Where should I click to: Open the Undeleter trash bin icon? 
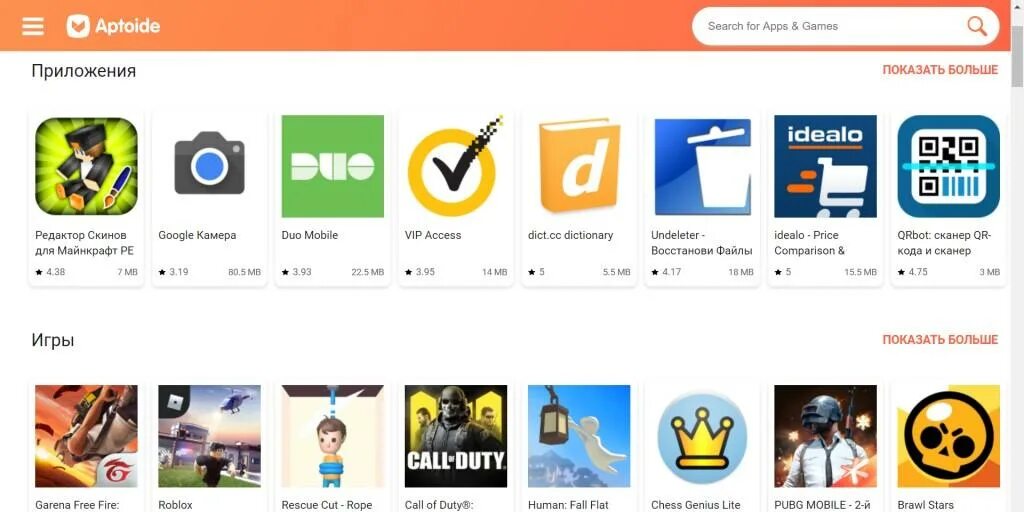coord(702,166)
